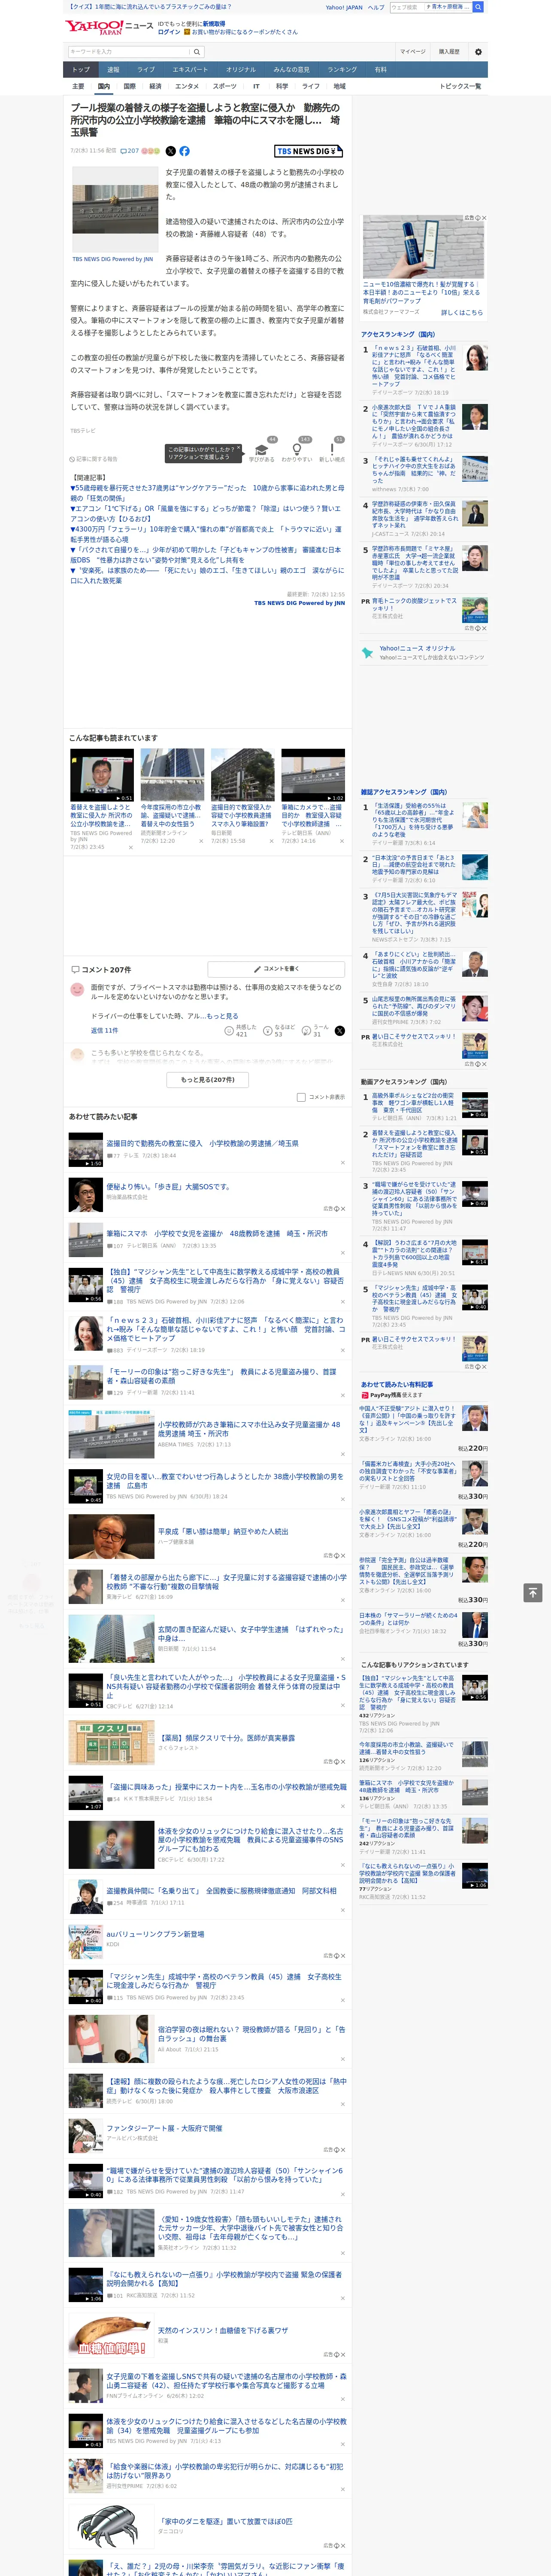Click the 新しい視点 exclamation reaction icon
Screen dimensions: 551x2576
[332, 450]
